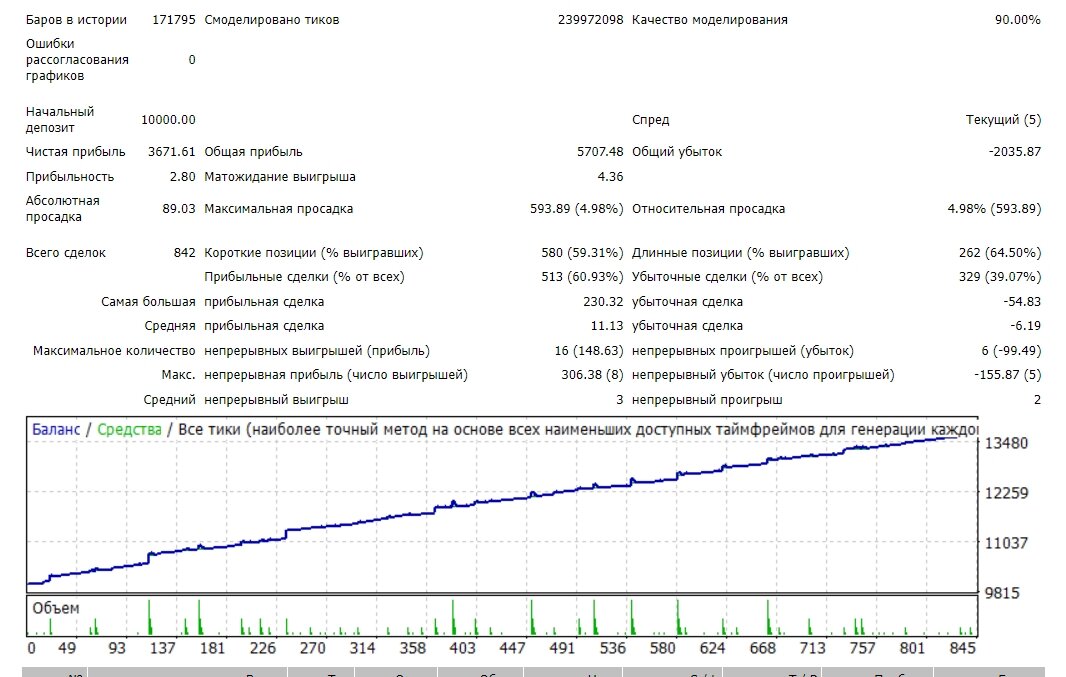1066x677 pixels.
Task: Click the "Общий убыток" label
Action: tap(676, 152)
